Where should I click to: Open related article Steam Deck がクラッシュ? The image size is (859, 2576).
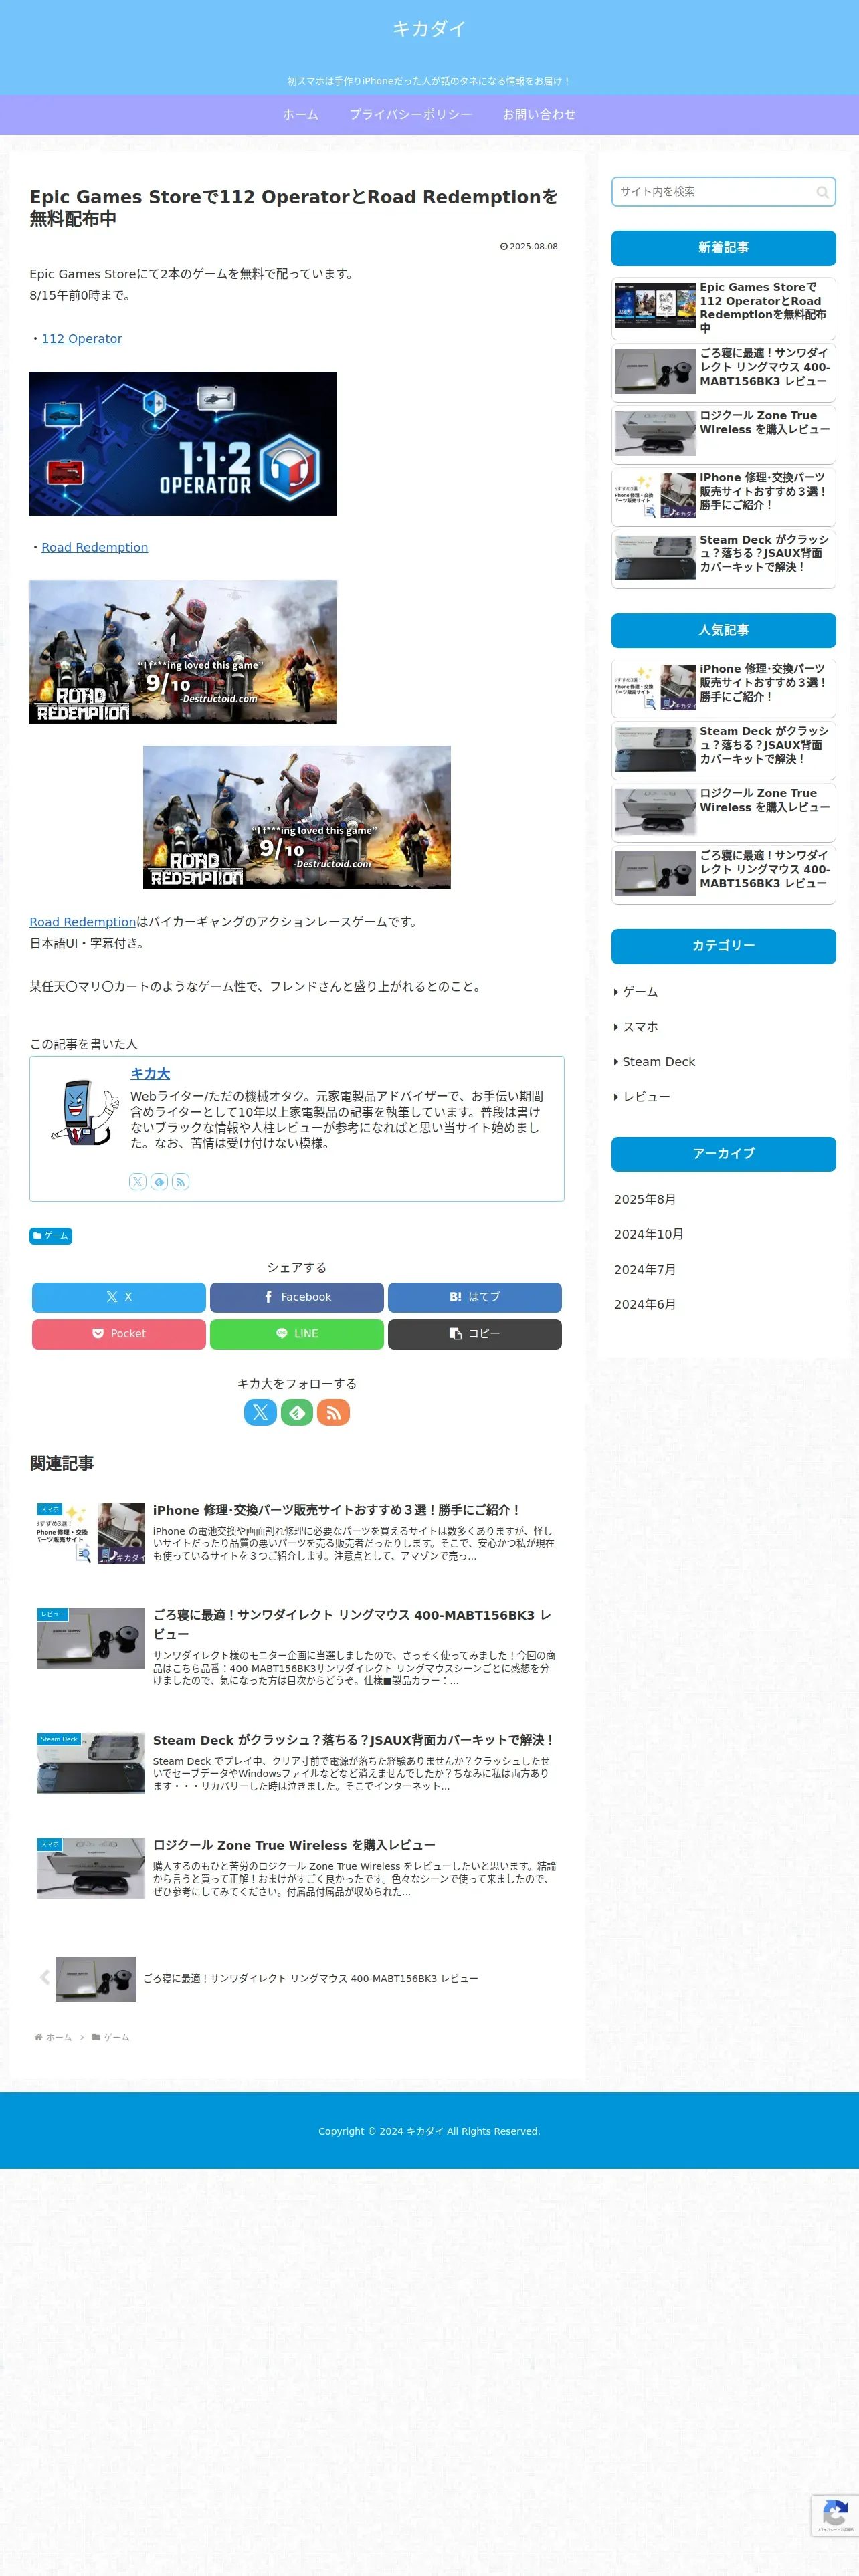coord(297,1762)
